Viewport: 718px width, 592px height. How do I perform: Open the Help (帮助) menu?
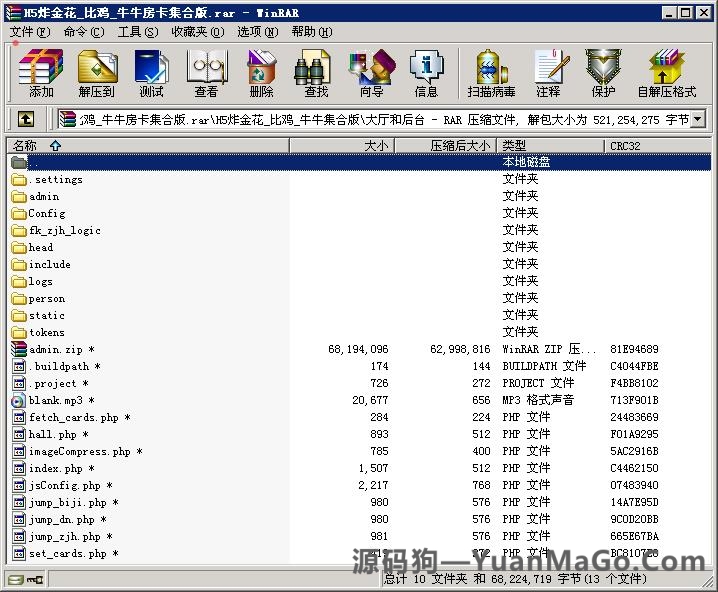[311, 32]
